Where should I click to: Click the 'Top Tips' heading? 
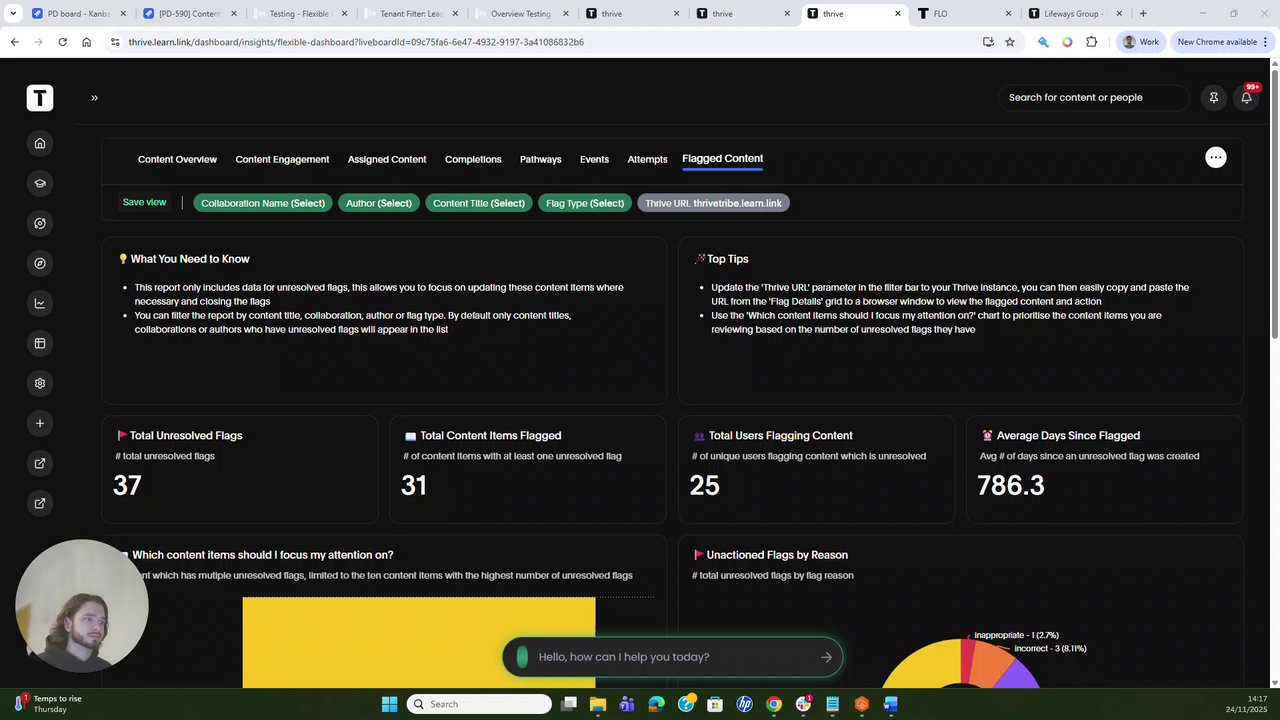[x=728, y=259]
